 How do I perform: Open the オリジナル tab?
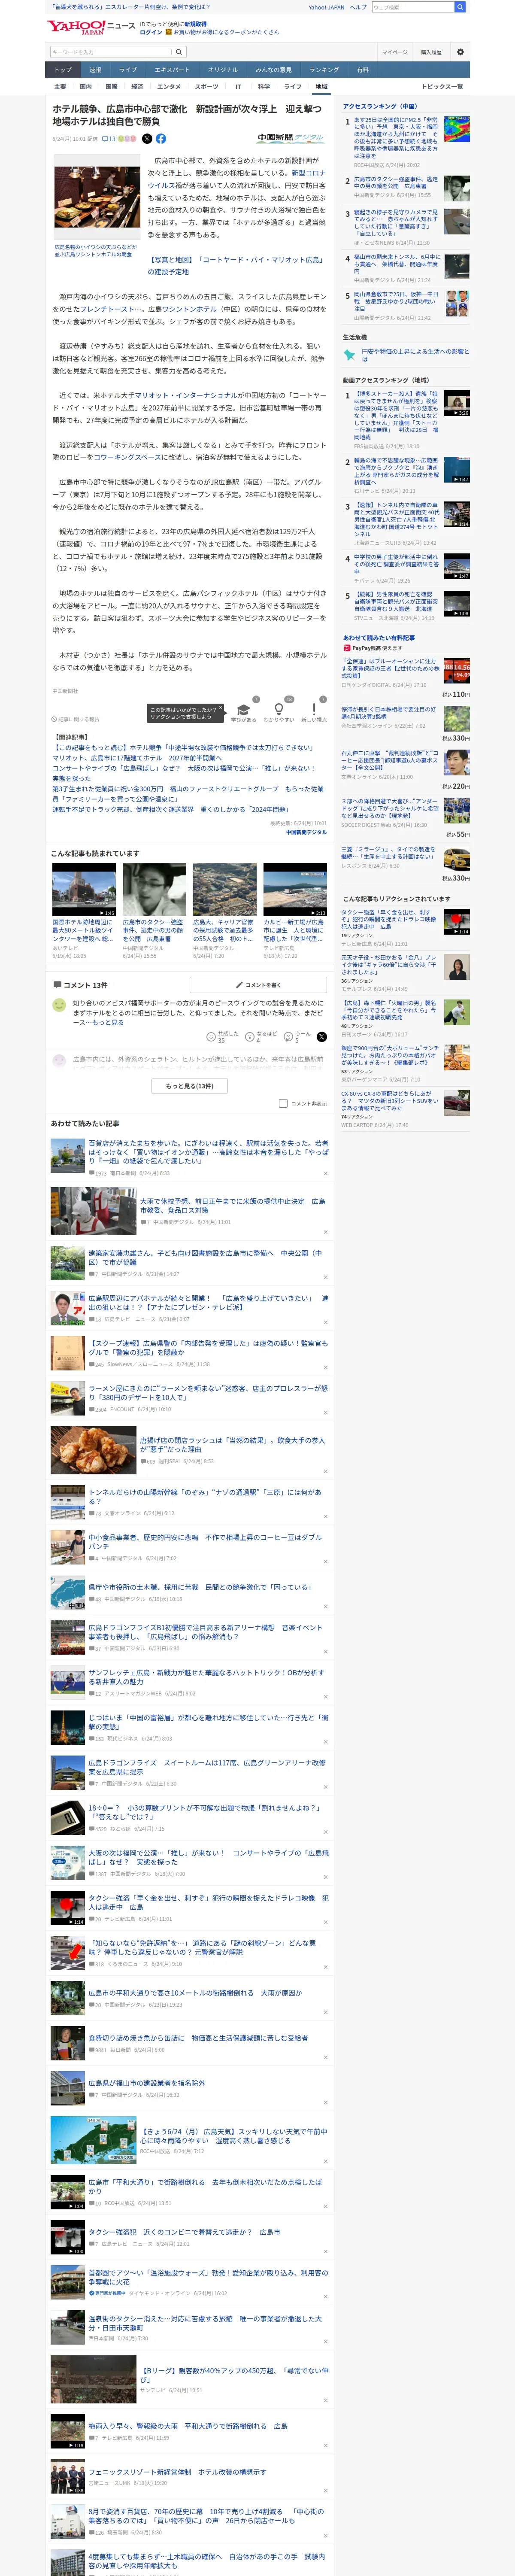tap(223, 70)
